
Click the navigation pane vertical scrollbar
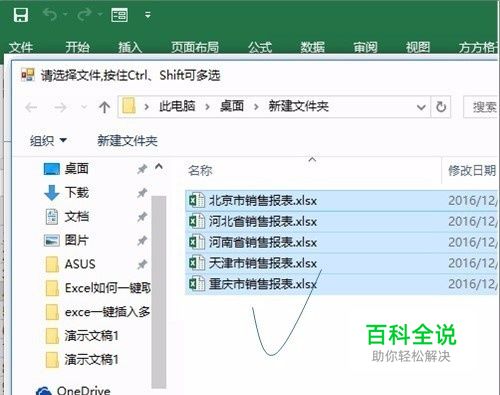pos(159,292)
